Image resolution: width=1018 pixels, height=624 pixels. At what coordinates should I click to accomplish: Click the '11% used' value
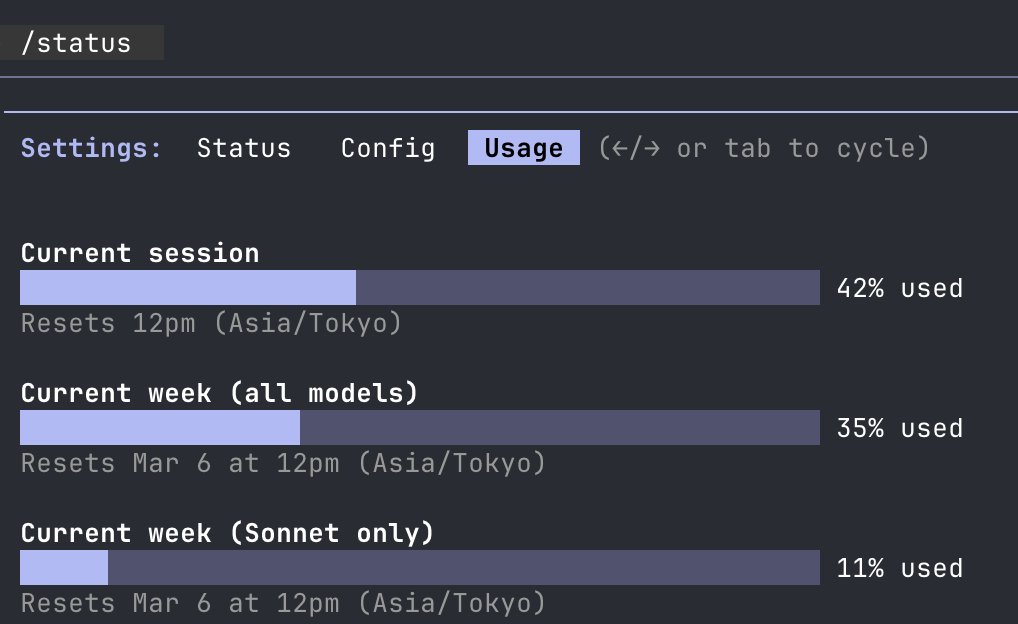click(x=900, y=568)
